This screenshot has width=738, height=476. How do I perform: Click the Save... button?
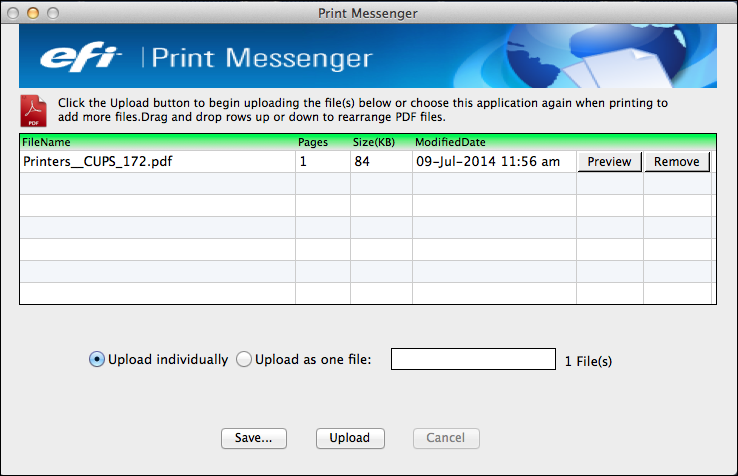(254, 438)
